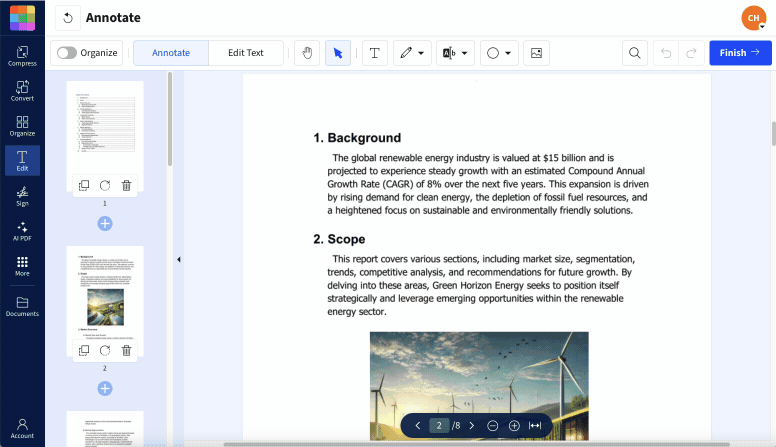The width and height of the screenshot is (776, 447).
Task: Expand highlight tool options dropdown
Action: pos(464,53)
